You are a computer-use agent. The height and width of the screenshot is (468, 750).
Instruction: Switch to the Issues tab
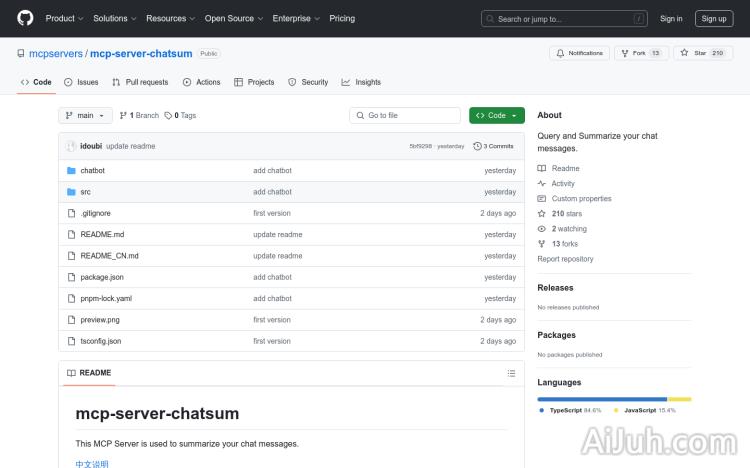coord(81,82)
